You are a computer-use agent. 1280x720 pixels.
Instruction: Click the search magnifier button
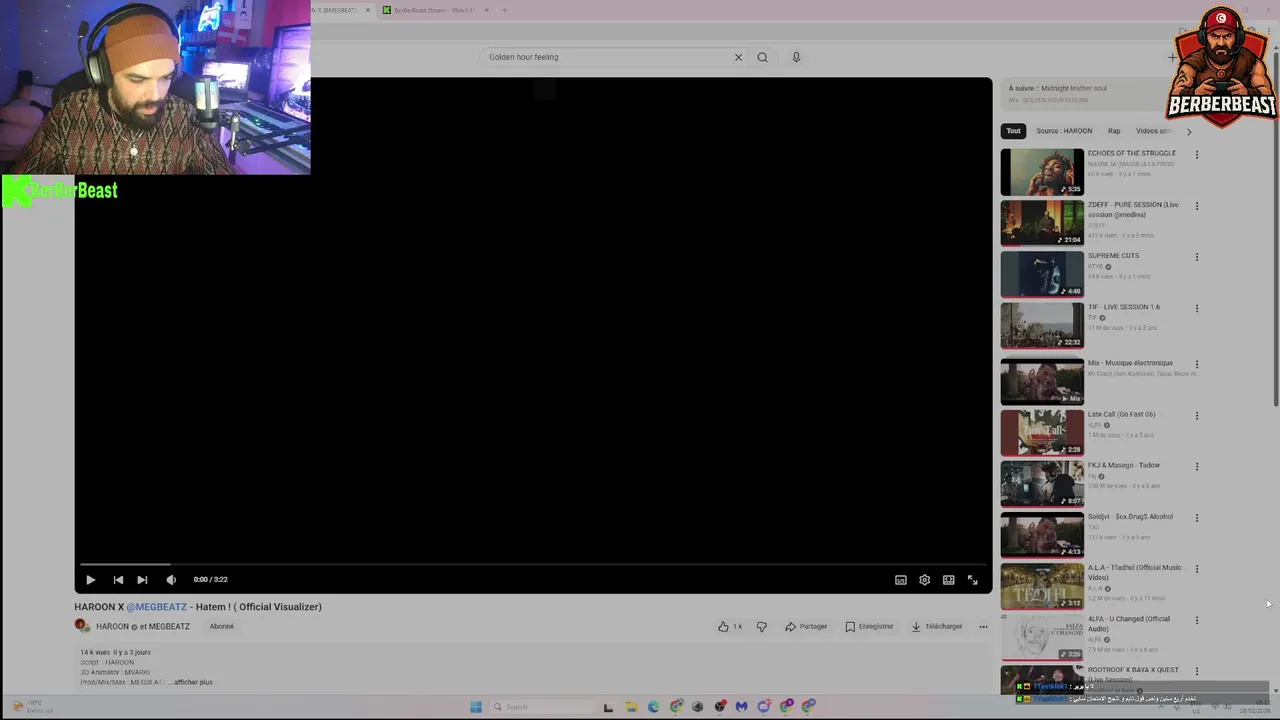762,57
